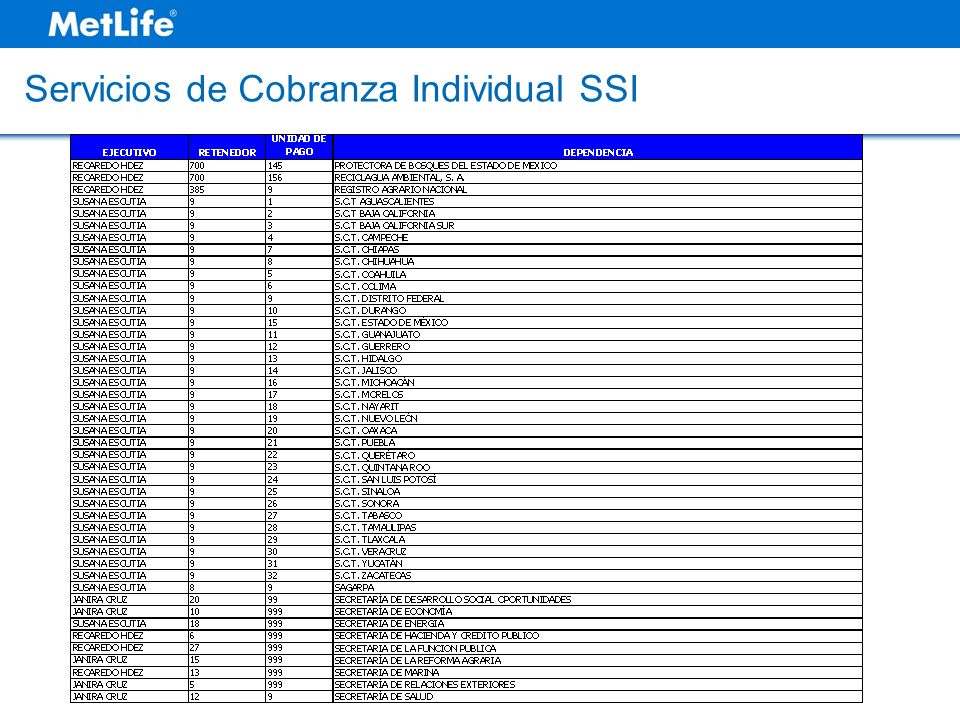Select SECRETARÍA DE LA REFORMA AGRARIA cell
This screenshot has width=960, height=720.
coord(598,660)
